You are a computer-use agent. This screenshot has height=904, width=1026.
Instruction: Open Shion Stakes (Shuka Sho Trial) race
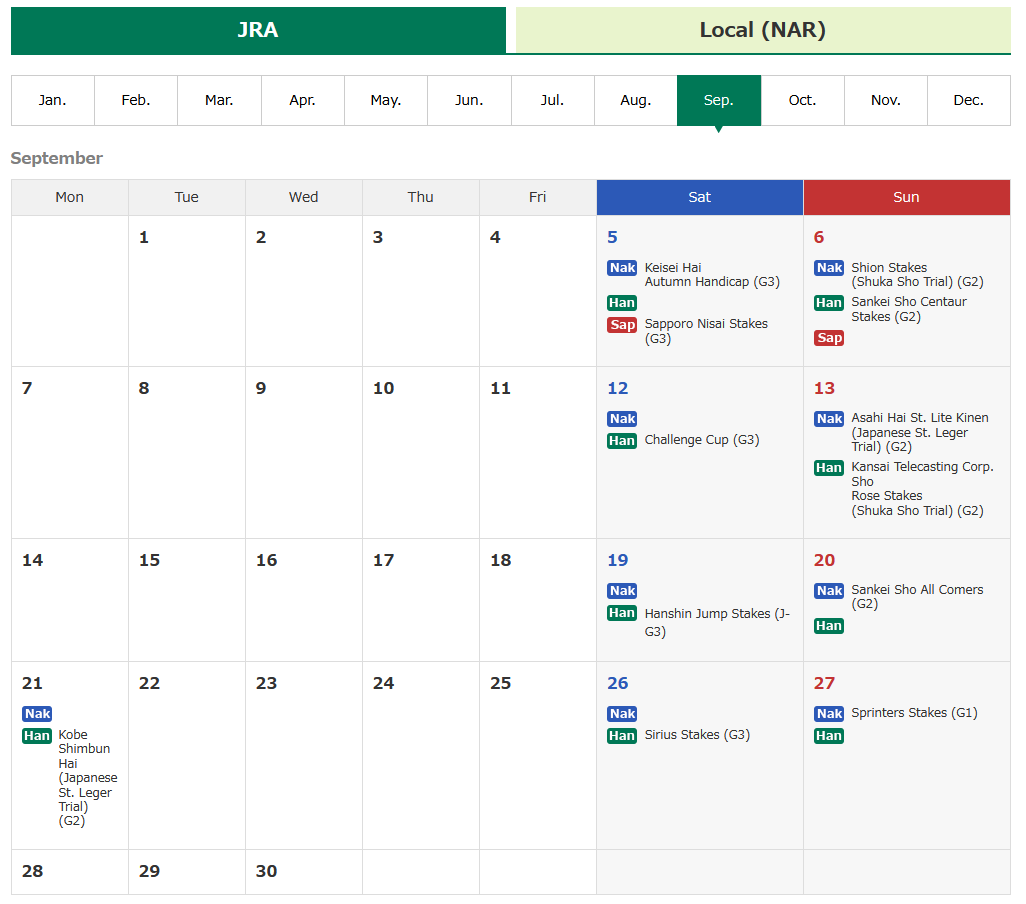pos(917,275)
